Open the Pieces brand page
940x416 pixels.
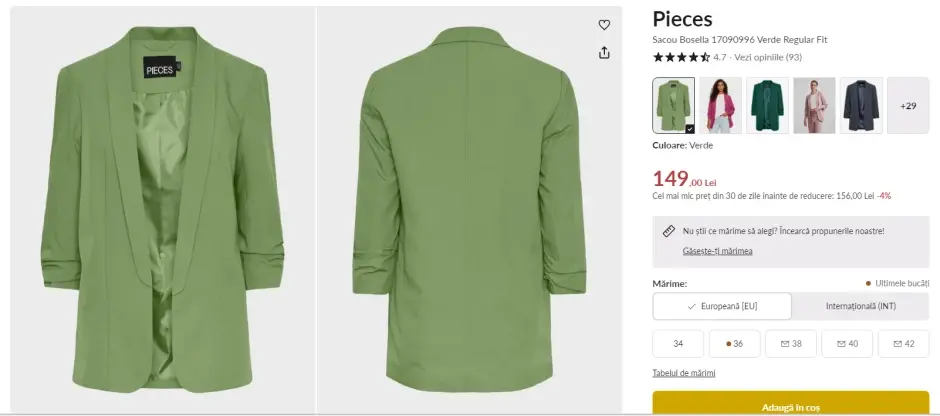pyautogui.click(x=682, y=19)
